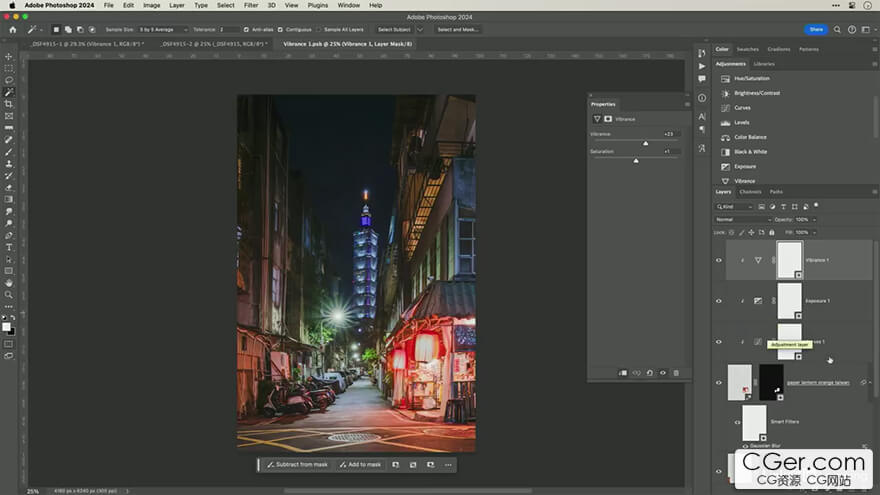Select the Type tool
The height and width of the screenshot is (495, 880).
[x=9, y=247]
